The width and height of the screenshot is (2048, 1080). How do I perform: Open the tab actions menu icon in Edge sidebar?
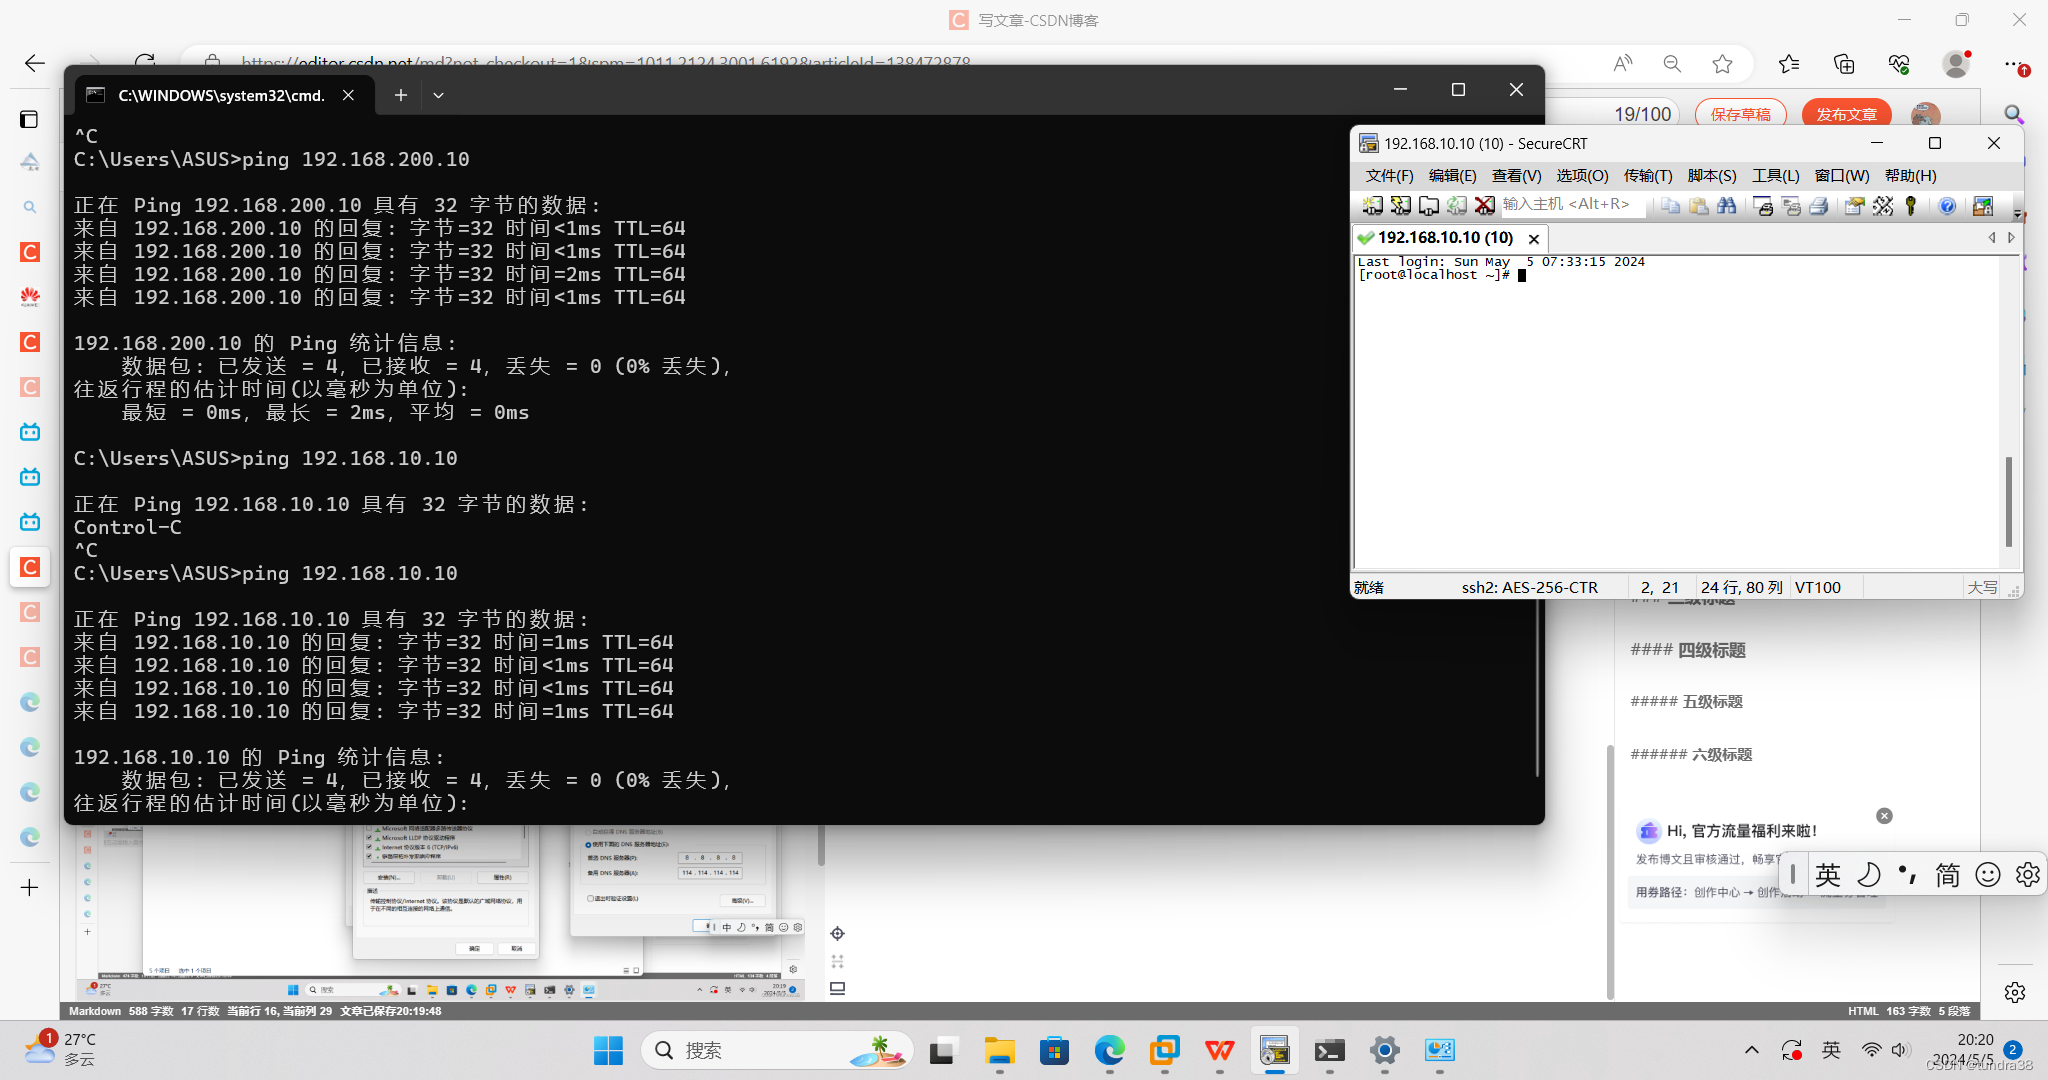pyautogui.click(x=30, y=119)
